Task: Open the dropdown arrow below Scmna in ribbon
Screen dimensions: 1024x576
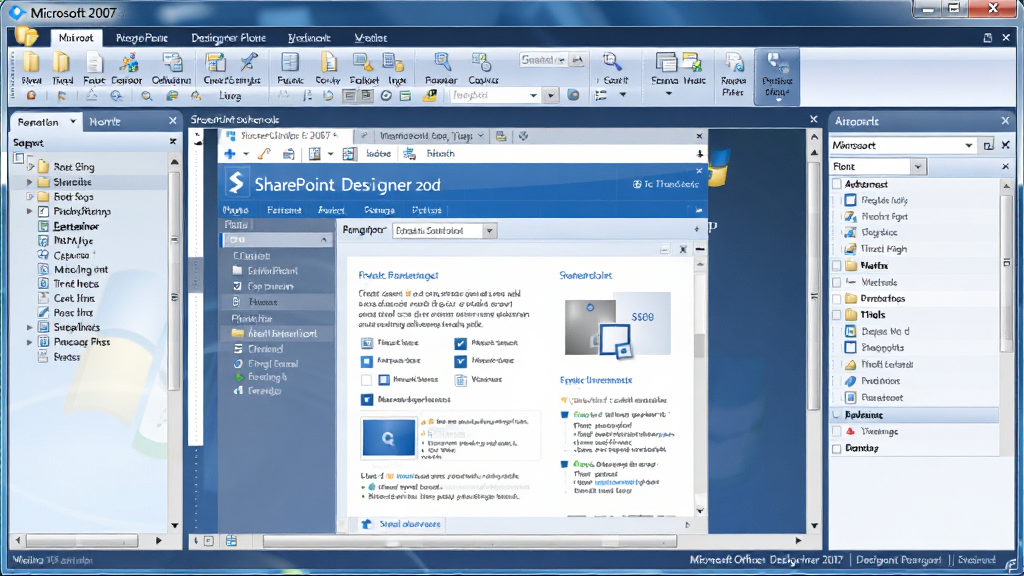Action: point(668,94)
